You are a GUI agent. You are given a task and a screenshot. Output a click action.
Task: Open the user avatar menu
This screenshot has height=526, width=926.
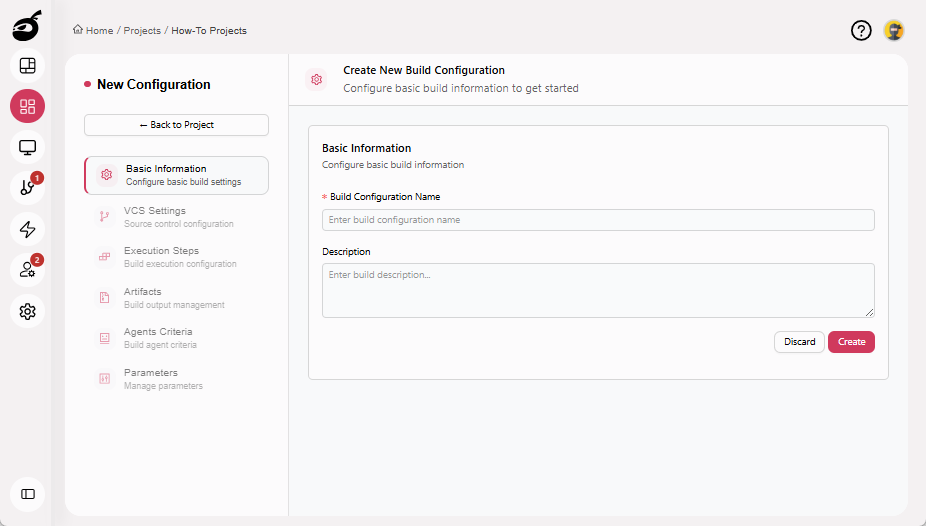(894, 30)
